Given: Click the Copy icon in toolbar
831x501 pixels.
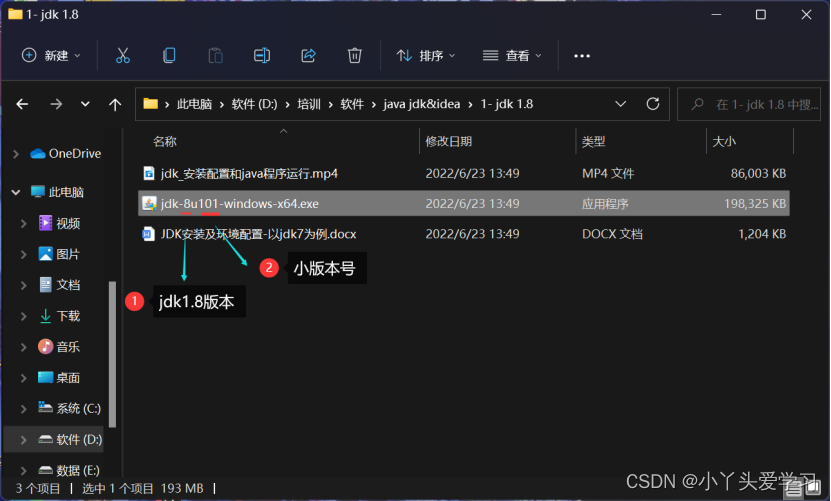Looking at the screenshot, I should [x=169, y=56].
